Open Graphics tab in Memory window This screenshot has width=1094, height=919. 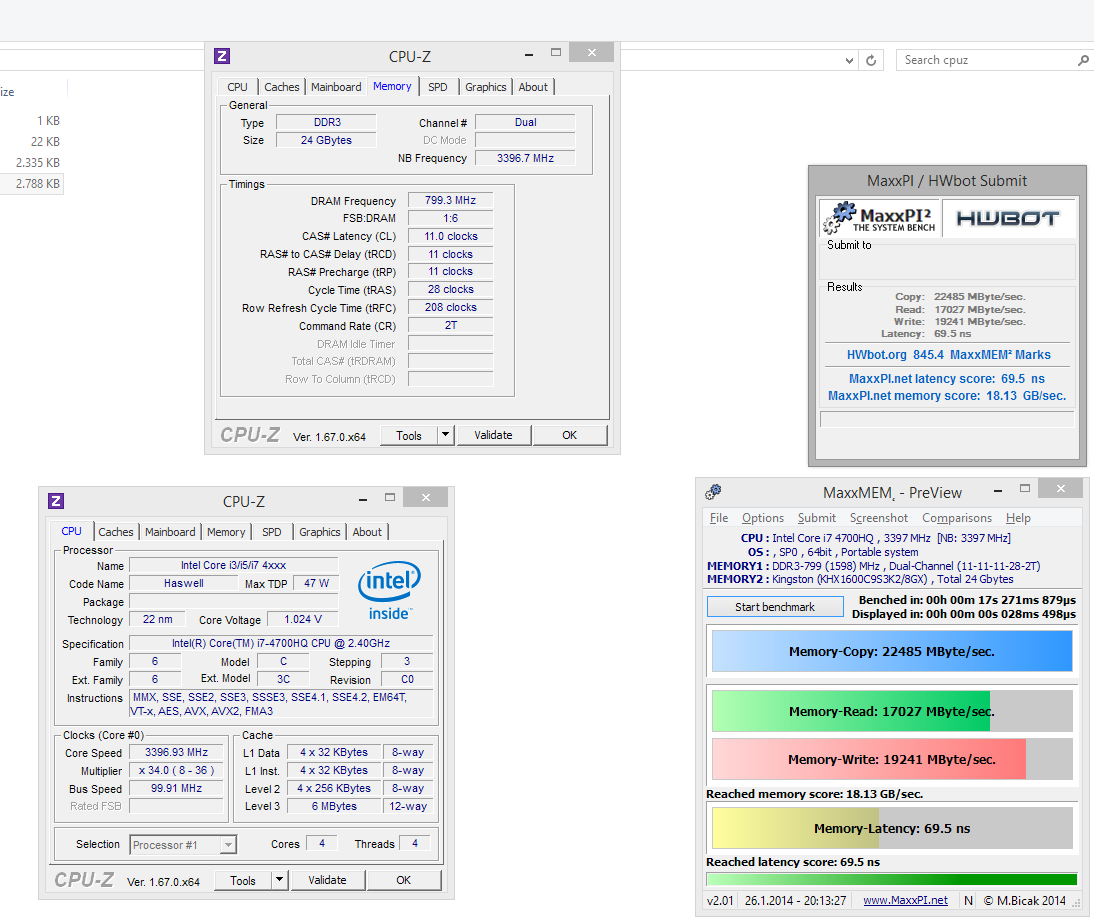[486, 87]
